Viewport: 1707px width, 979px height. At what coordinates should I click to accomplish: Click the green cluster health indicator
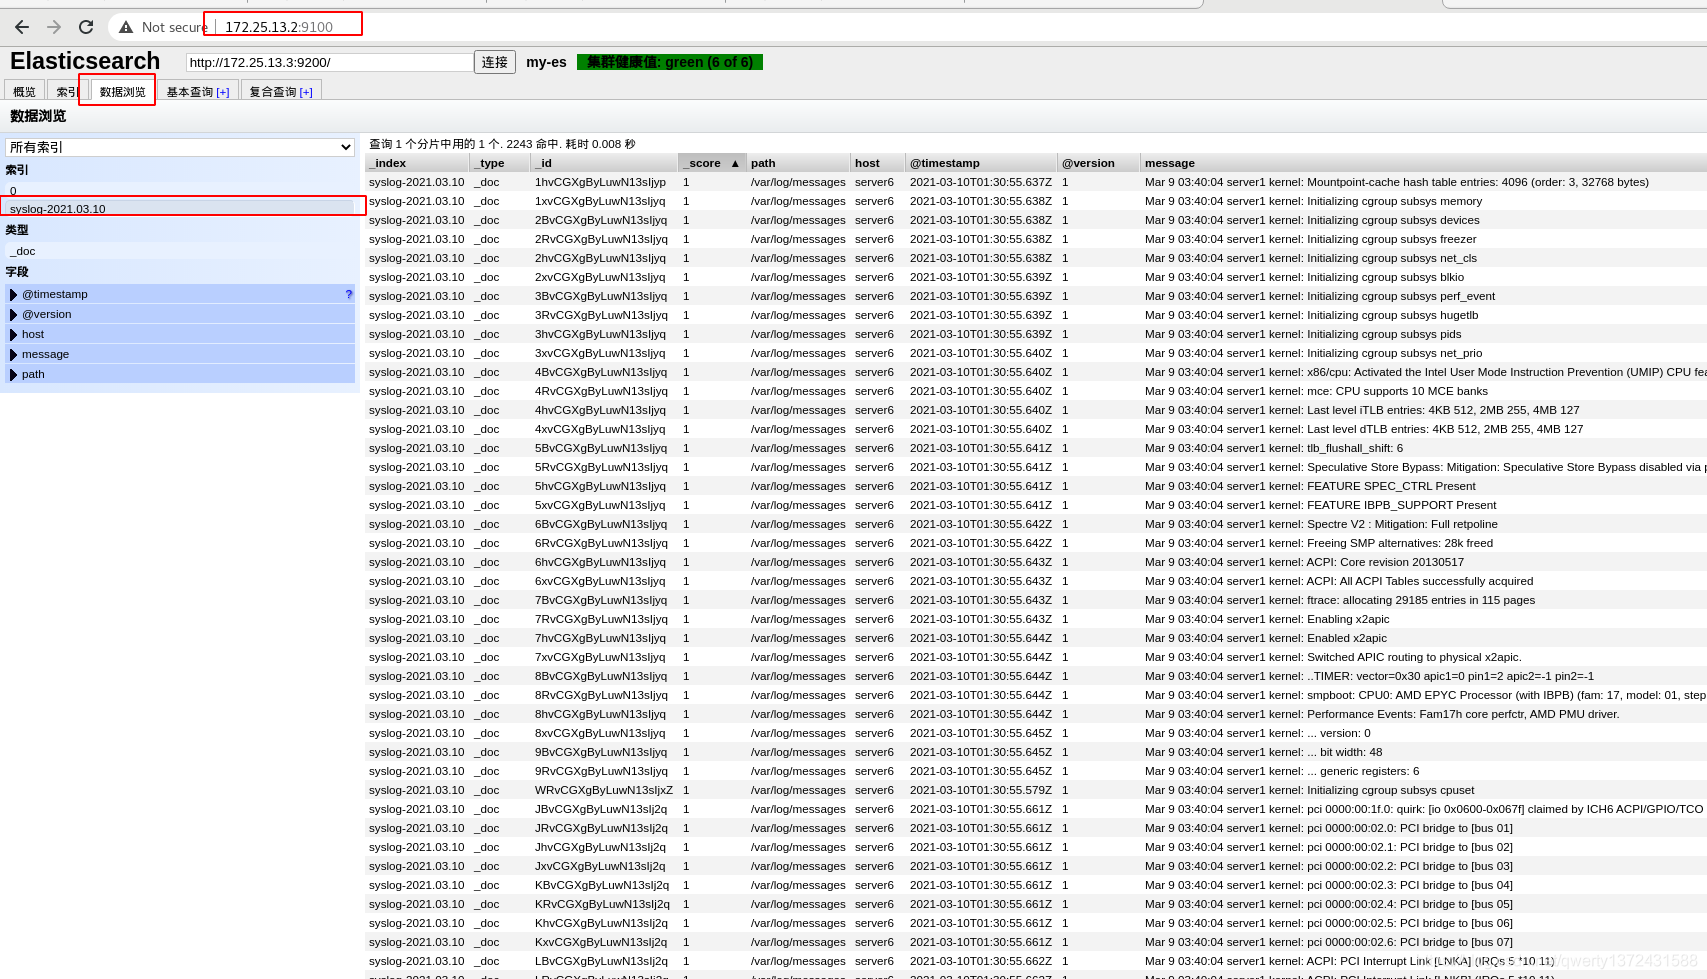click(670, 62)
